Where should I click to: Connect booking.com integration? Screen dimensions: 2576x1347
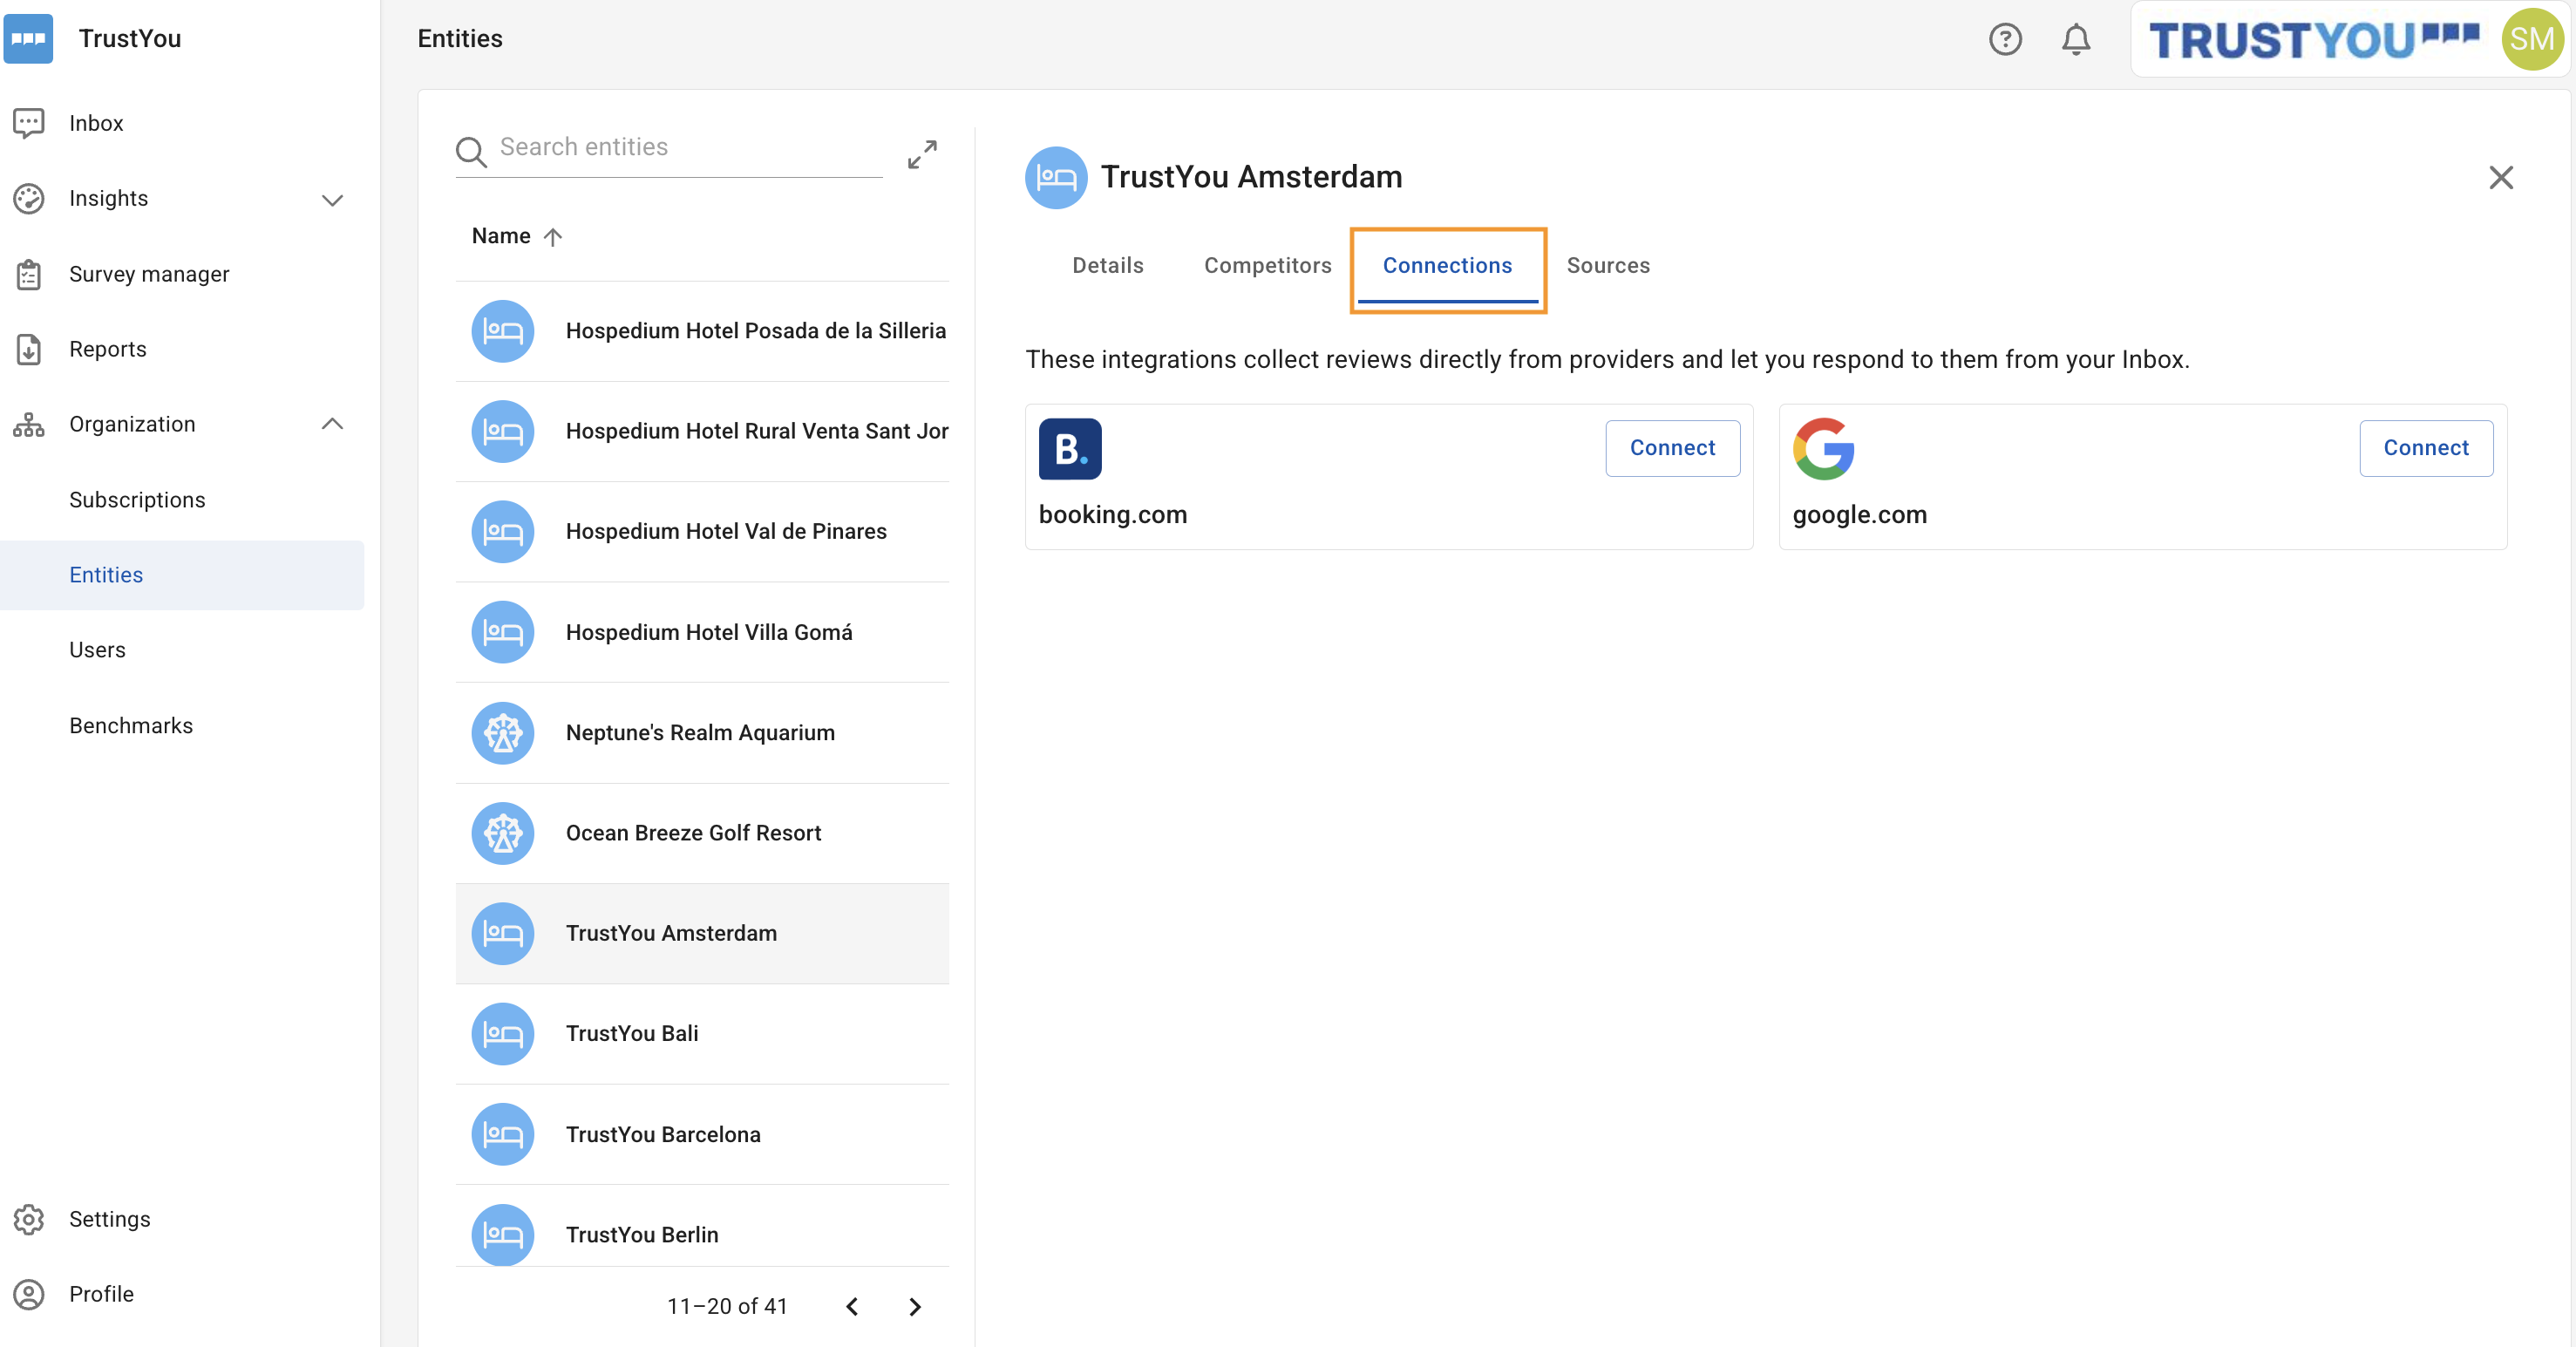point(1672,448)
